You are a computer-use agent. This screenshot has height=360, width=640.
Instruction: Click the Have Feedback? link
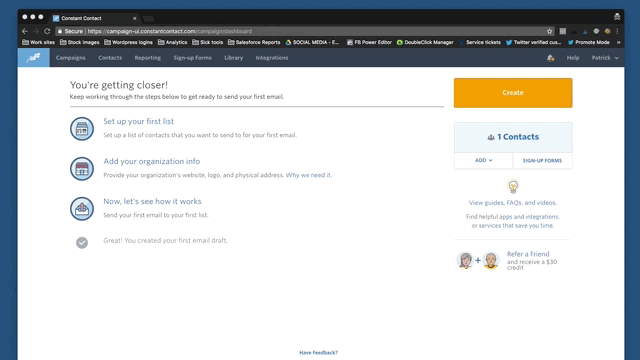coord(318,353)
